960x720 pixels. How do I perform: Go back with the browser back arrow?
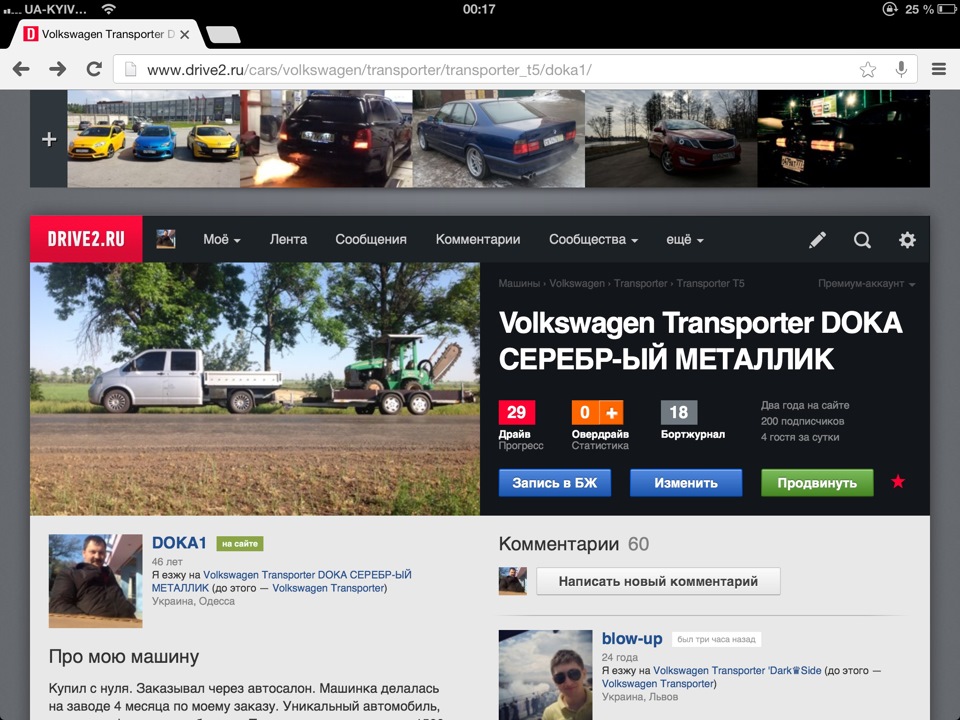point(21,69)
